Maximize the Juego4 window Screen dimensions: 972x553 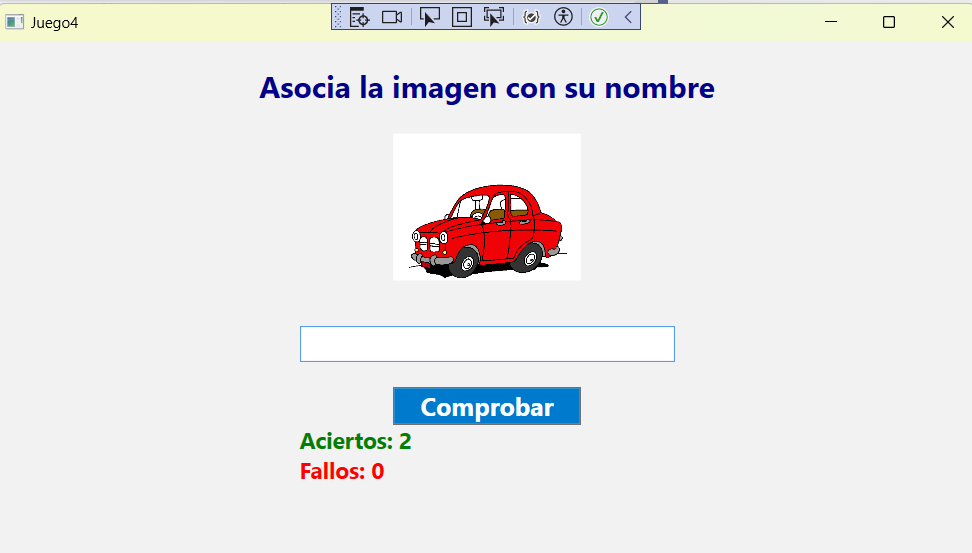tap(889, 22)
